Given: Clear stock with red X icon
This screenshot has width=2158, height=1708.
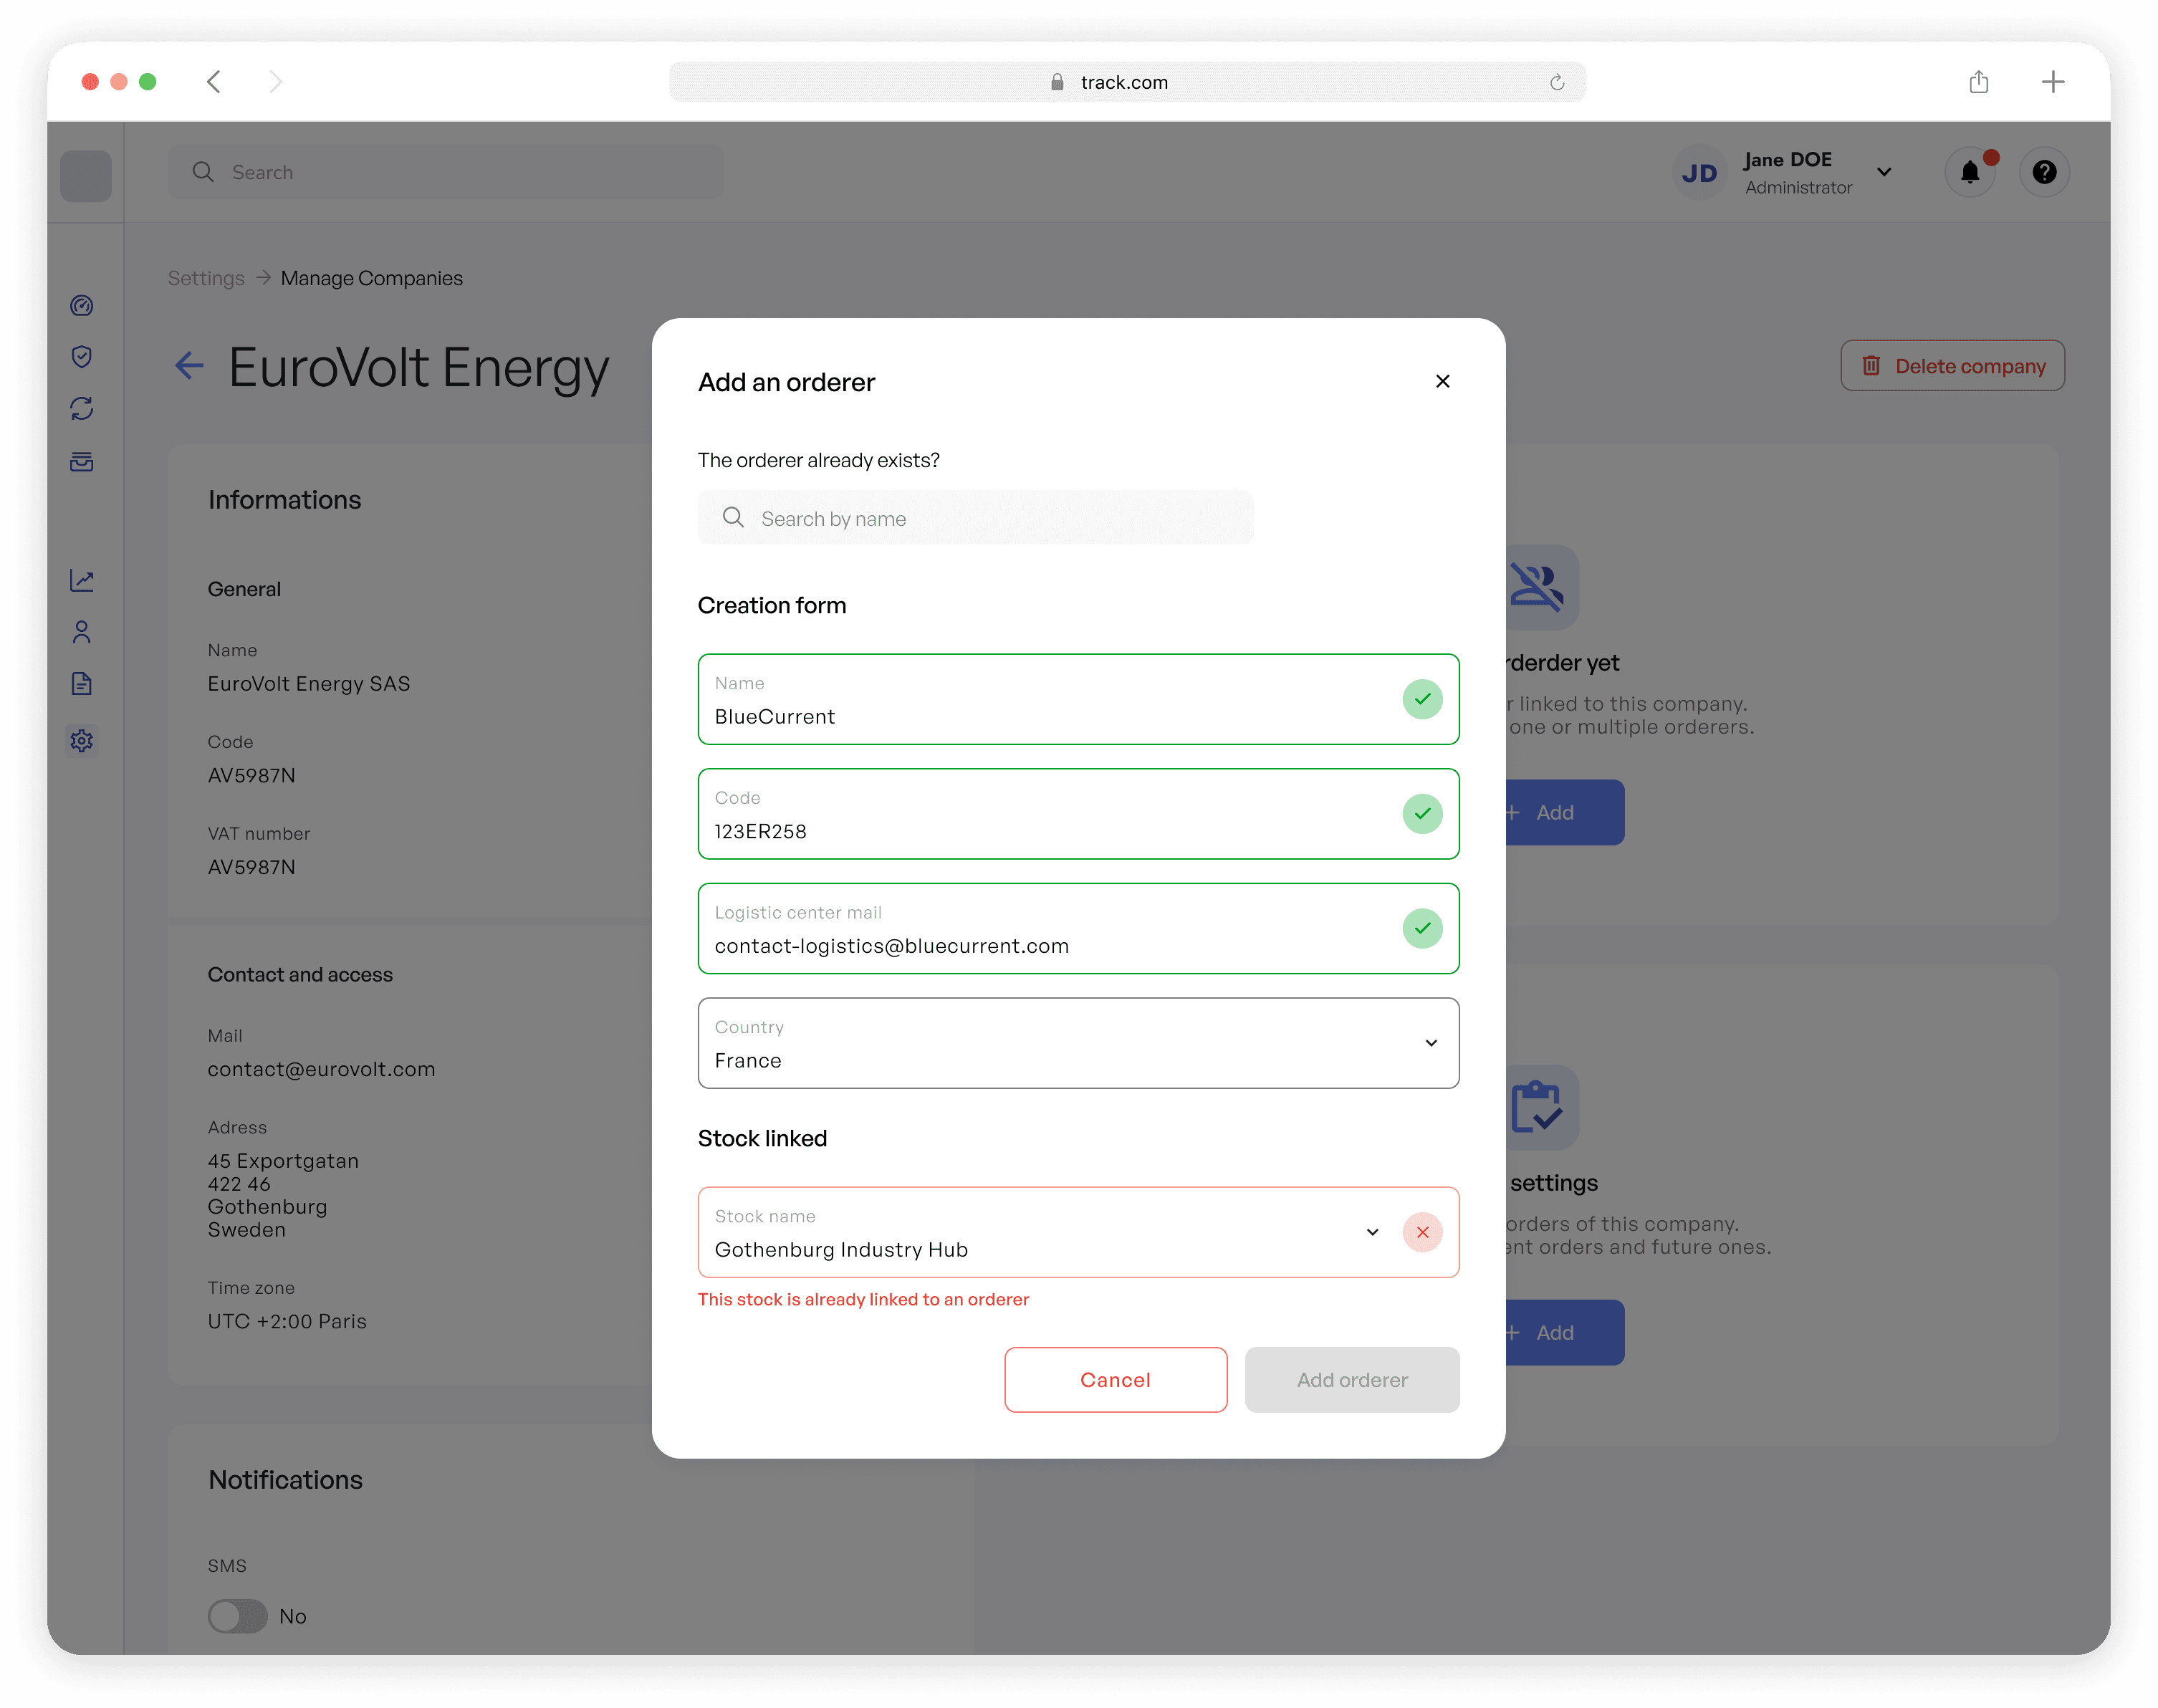Looking at the screenshot, I should coord(1422,1232).
